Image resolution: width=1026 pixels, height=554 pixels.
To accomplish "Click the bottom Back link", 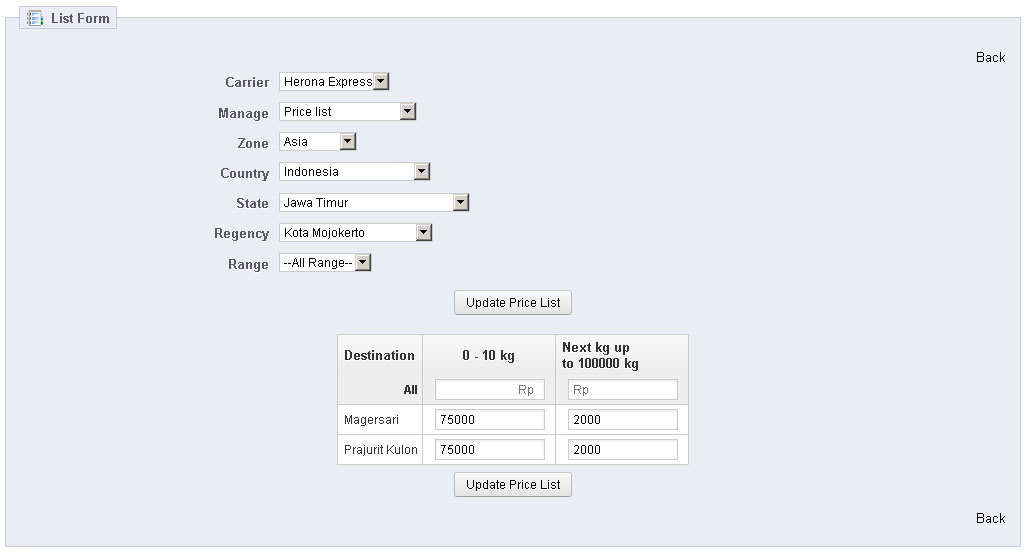I will pyautogui.click(x=990, y=518).
